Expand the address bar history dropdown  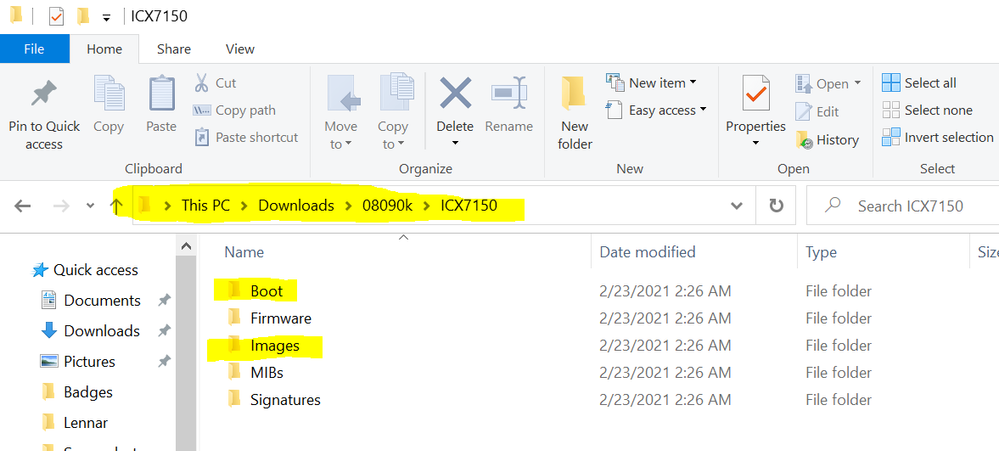pyautogui.click(x=737, y=206)
